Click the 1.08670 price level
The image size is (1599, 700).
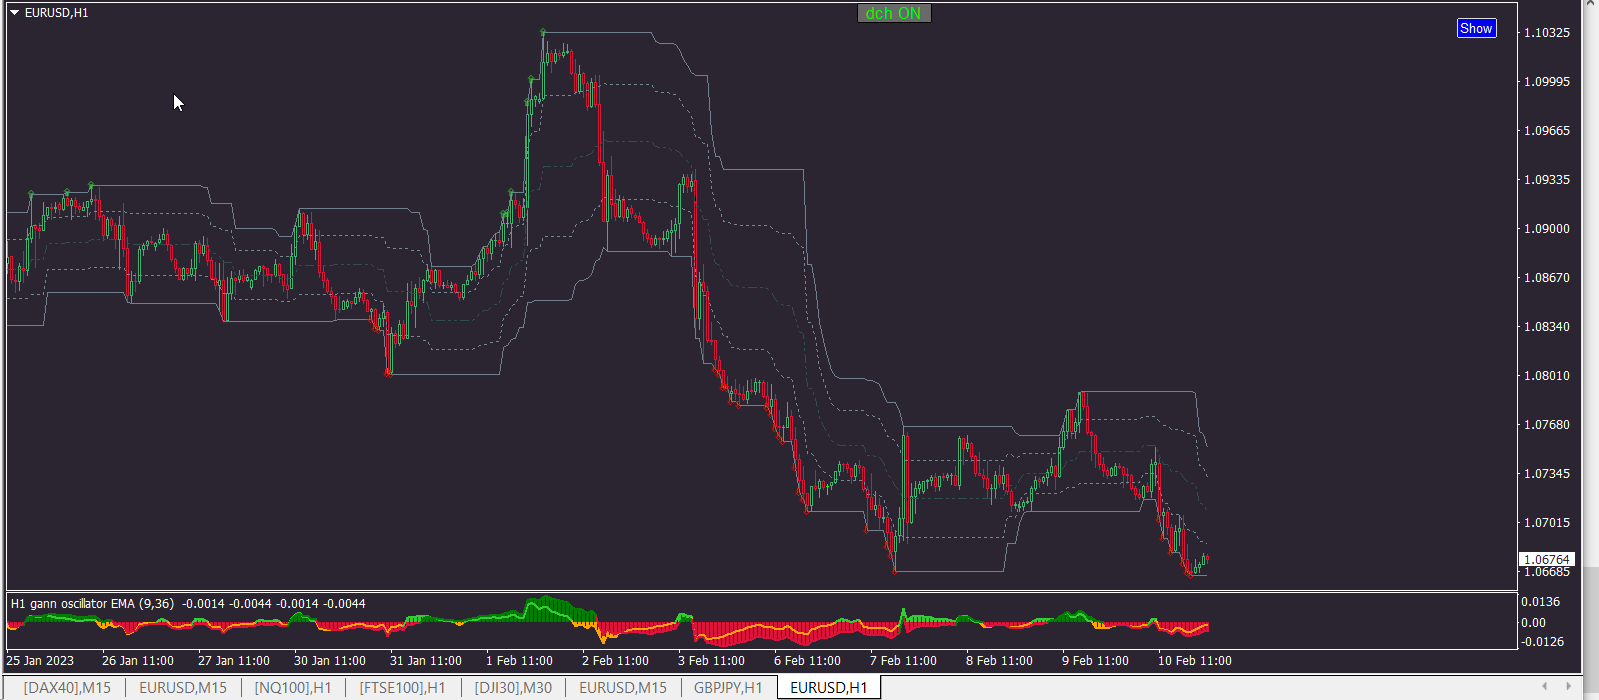click(1547, 278)
